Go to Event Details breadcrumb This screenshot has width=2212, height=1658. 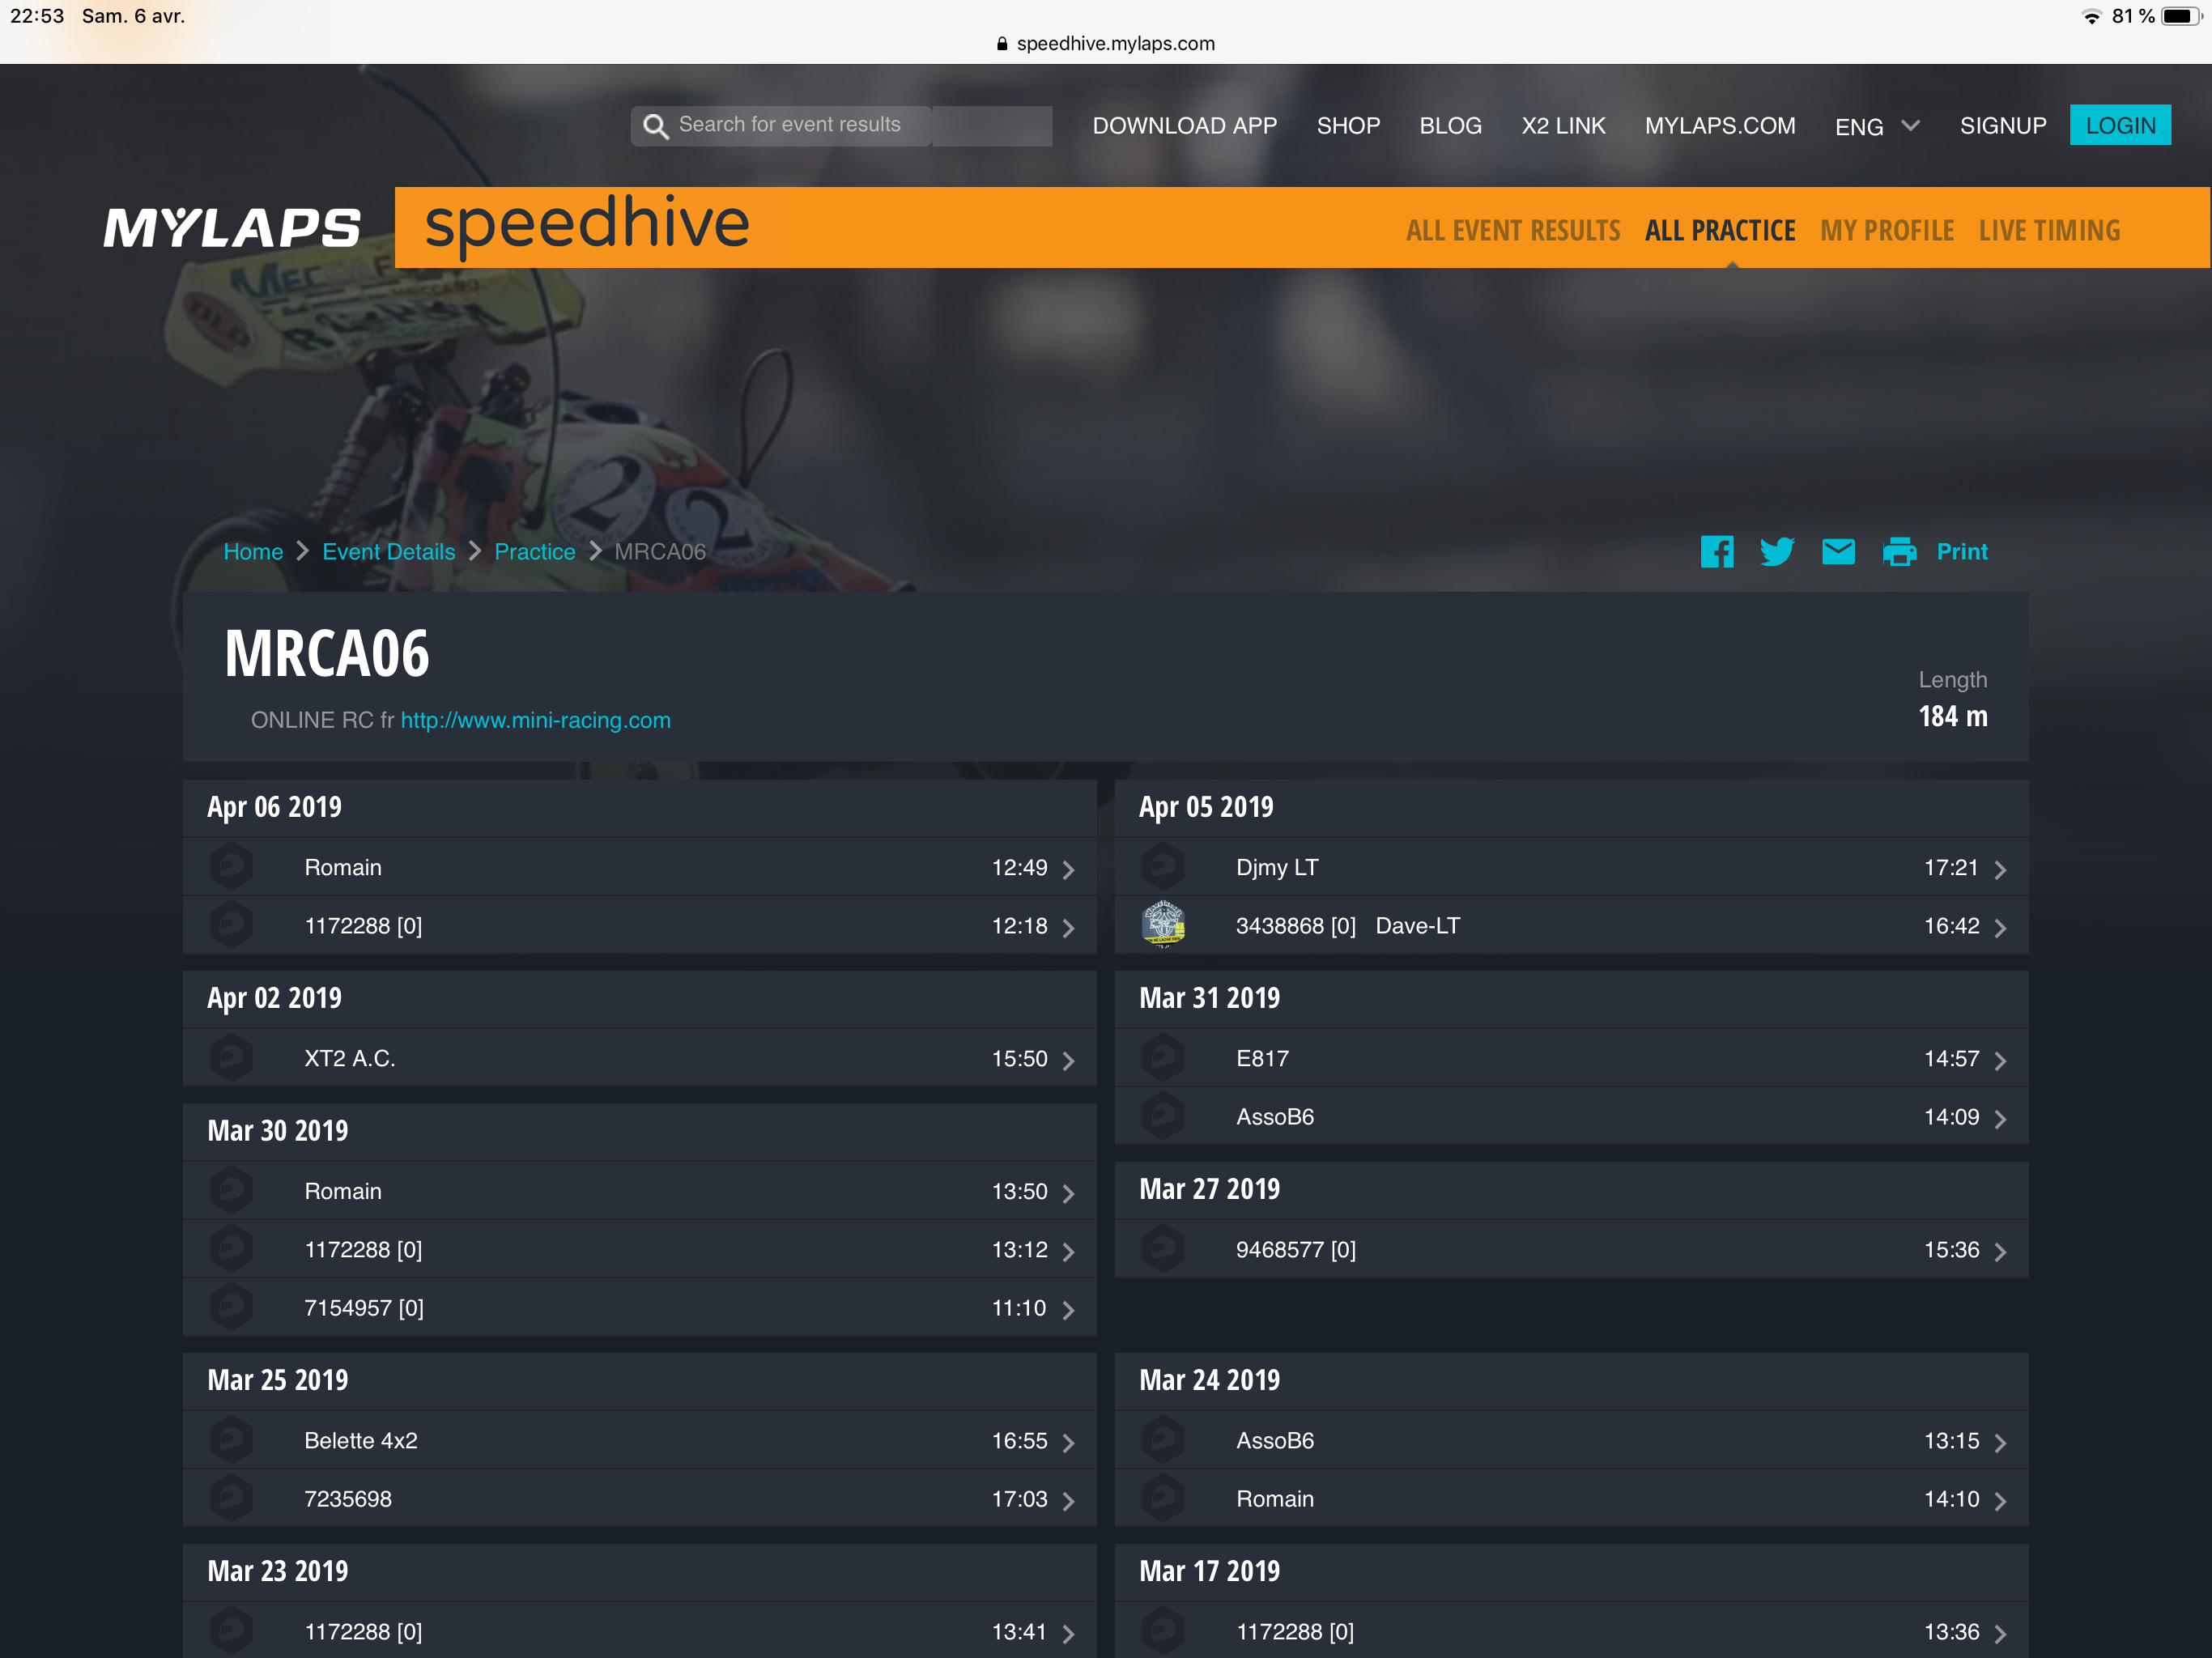pos(388,551)
